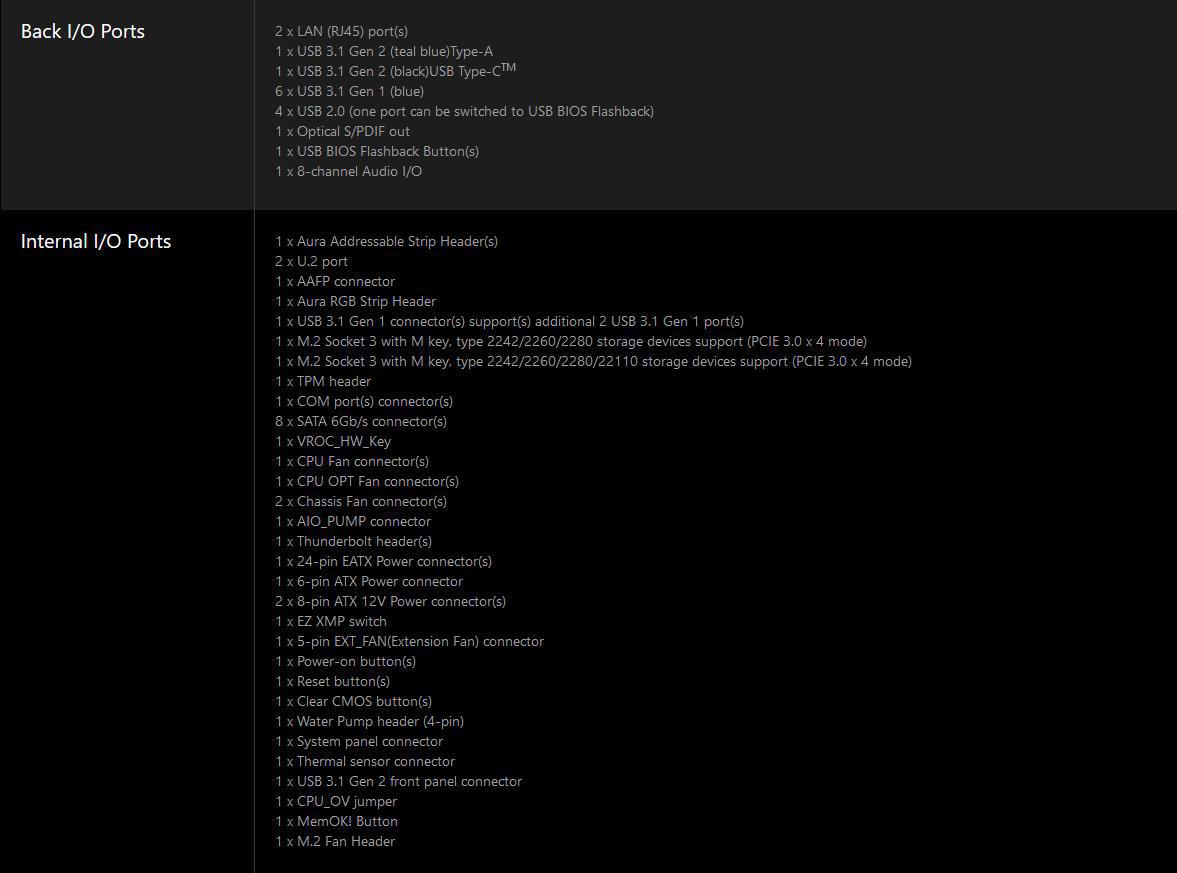The width and height of the screenshot is (1177, 873).
Task: Select the 2 x LAN (RJ45) port line
Action: tap(342, 32)
